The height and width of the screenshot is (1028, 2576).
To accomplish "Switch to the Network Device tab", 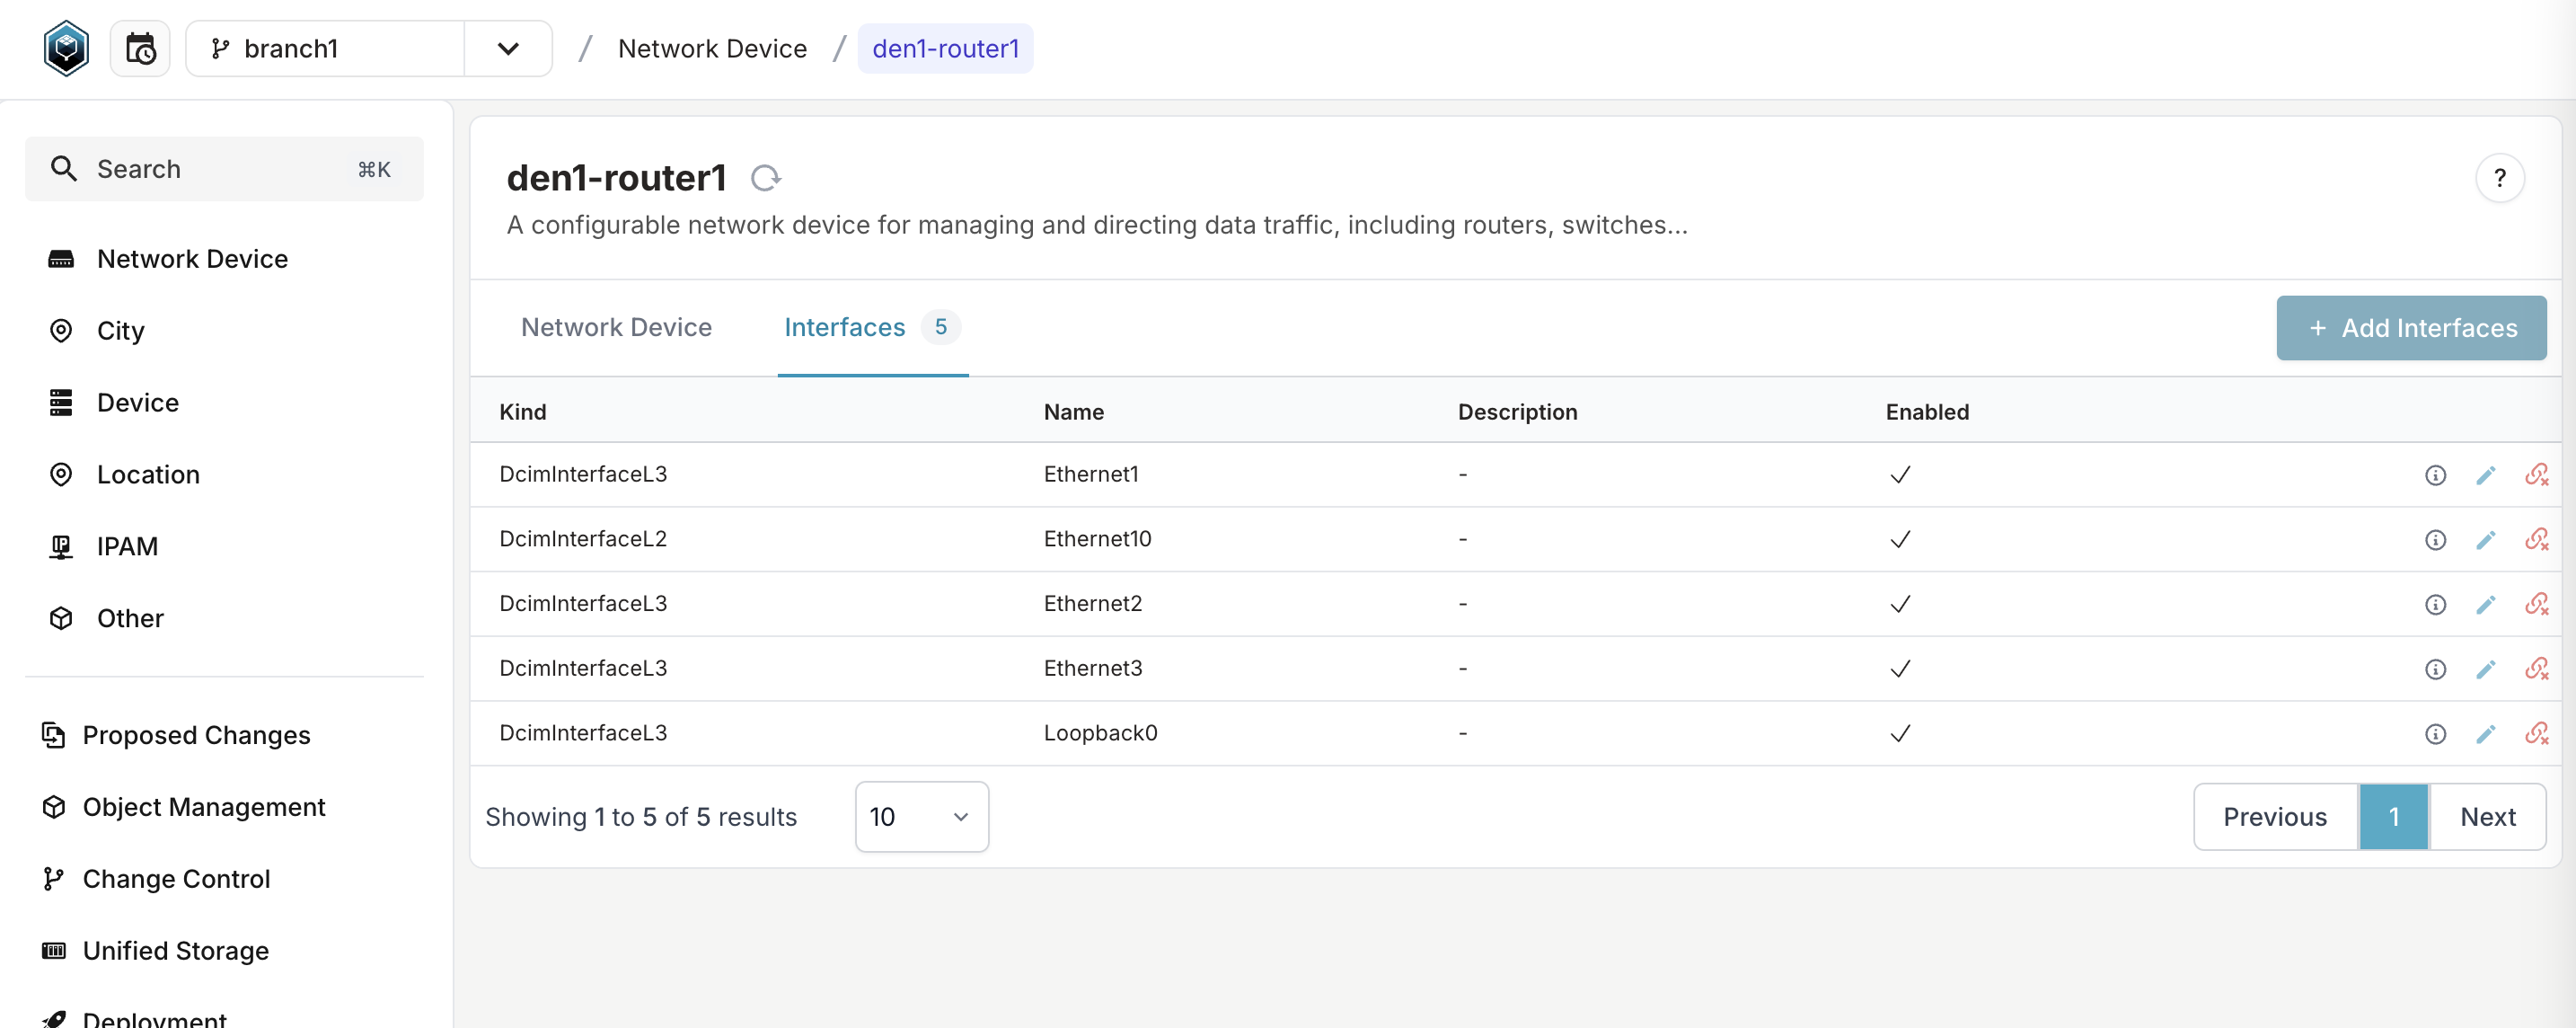I will point(616,327).
